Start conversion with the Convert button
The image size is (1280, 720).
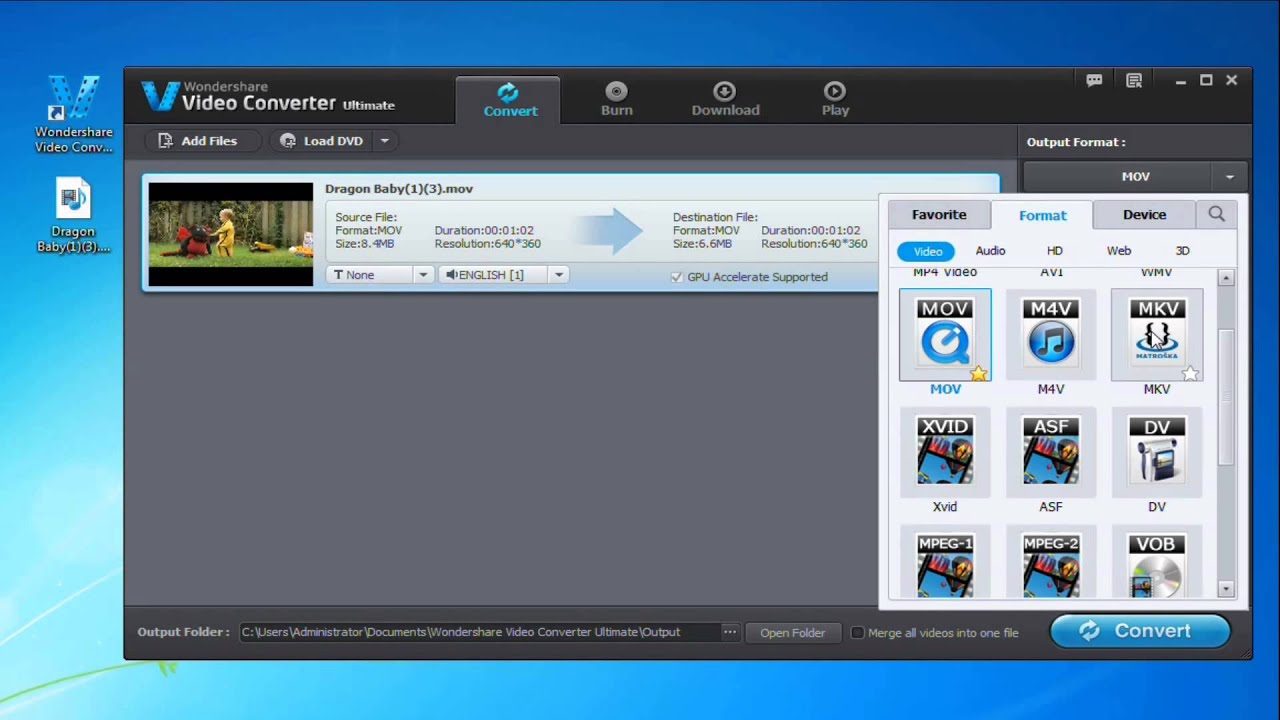[1140, 631]
